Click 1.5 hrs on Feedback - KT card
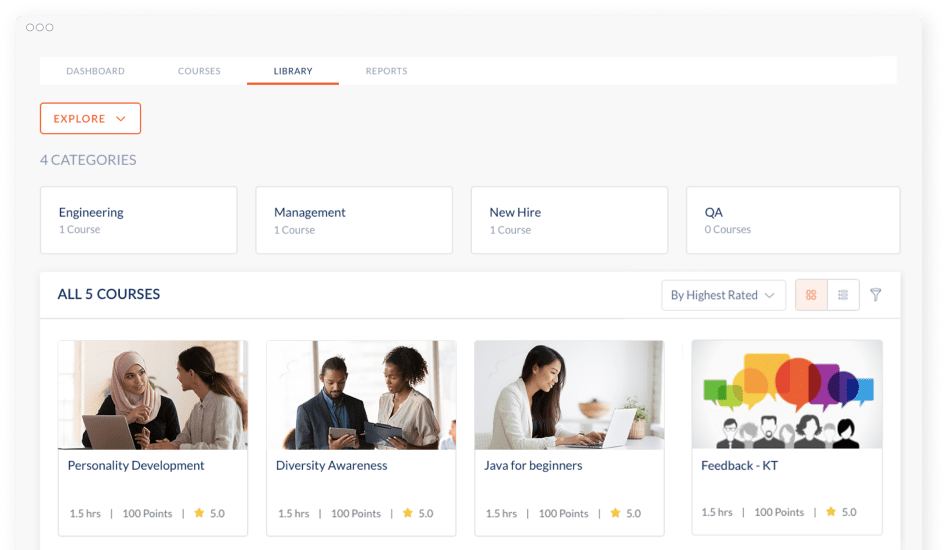 (x=717, y=512)
